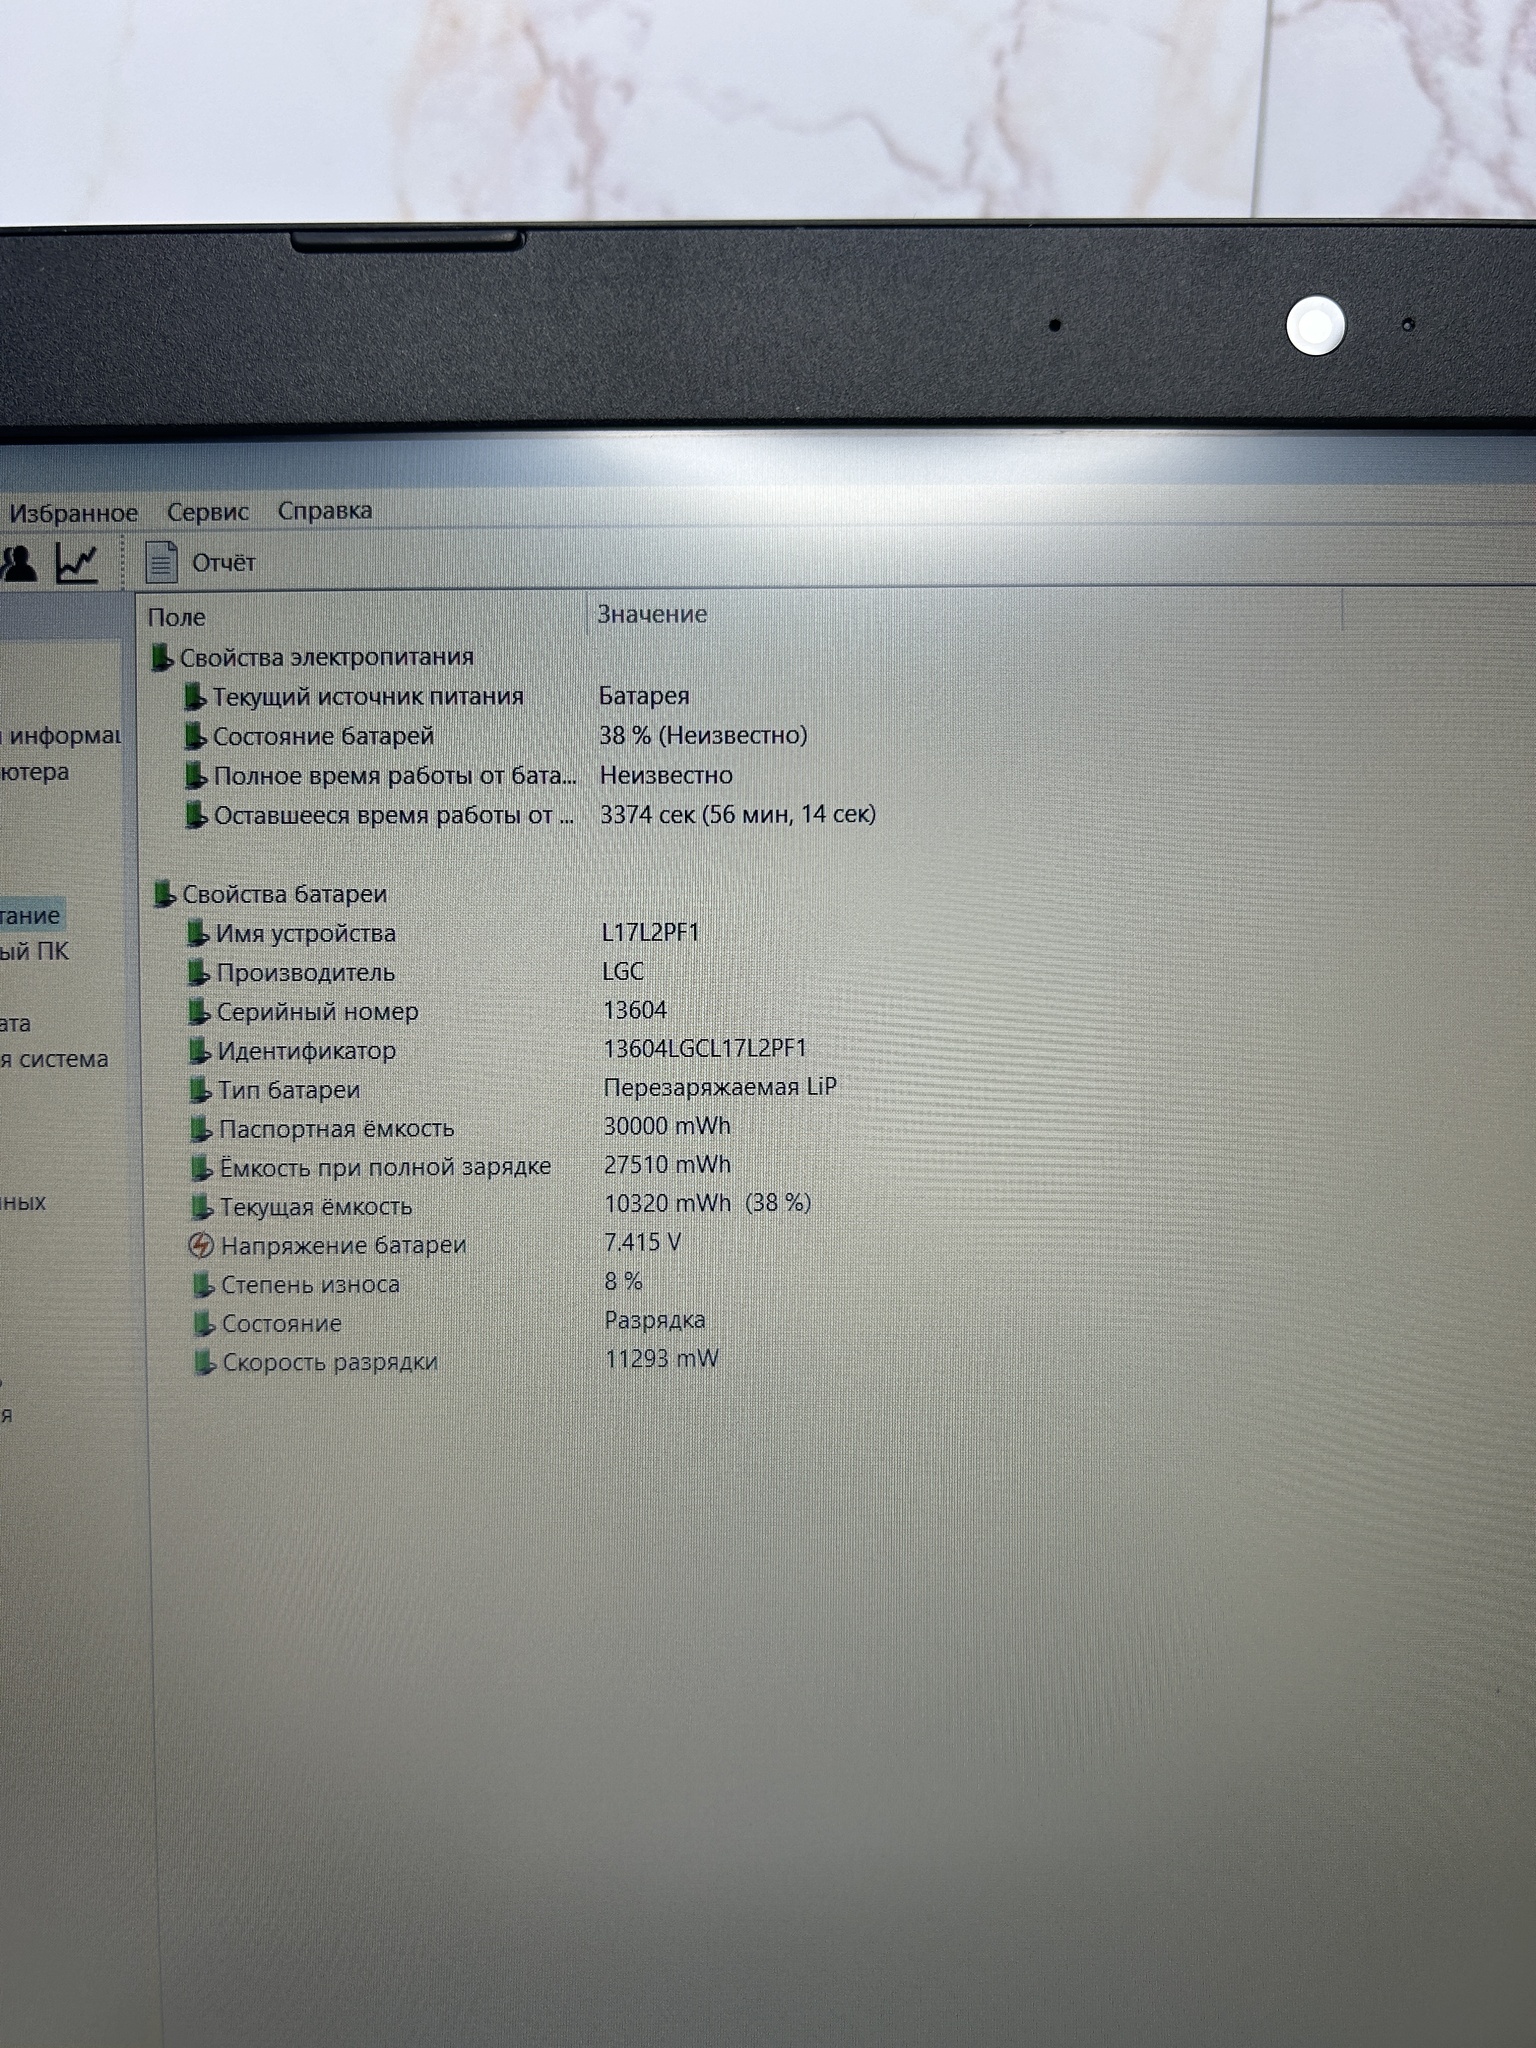Viewport: 1536px width, 2048px height.
Task: Open the Сервис menu
Action: click(208, 512)
